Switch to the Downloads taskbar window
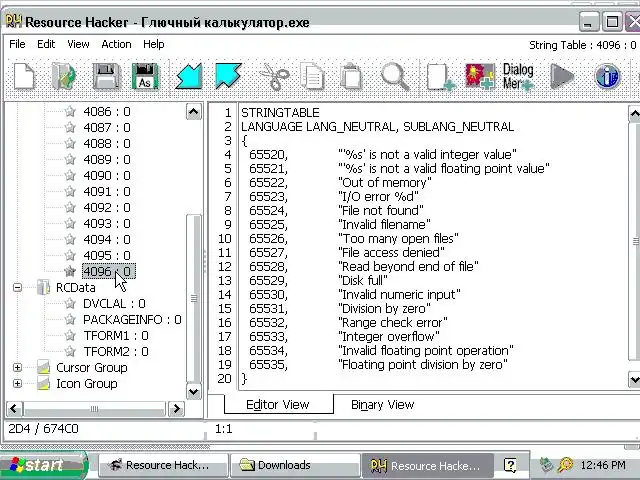Screen dimensions: 640x480 tap(295, 465)
